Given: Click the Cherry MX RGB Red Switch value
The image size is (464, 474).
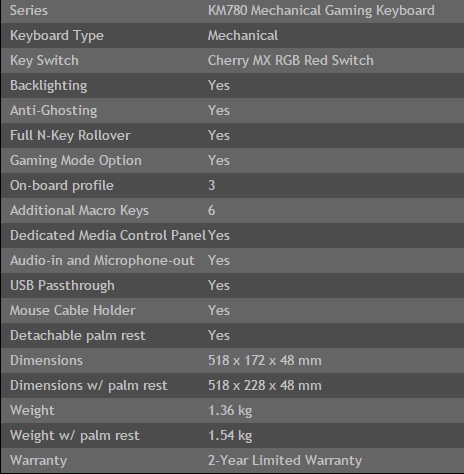Looking at the screenshot, I should (291, 61).
